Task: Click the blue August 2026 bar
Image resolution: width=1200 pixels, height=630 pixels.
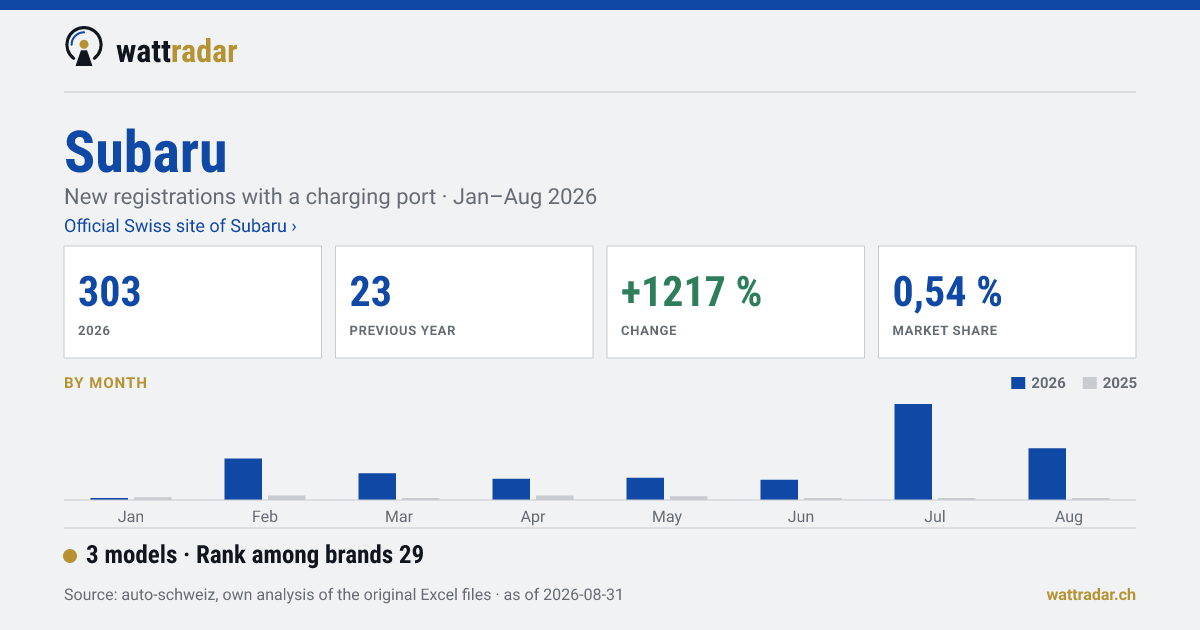Action: tap(1047, 474)
